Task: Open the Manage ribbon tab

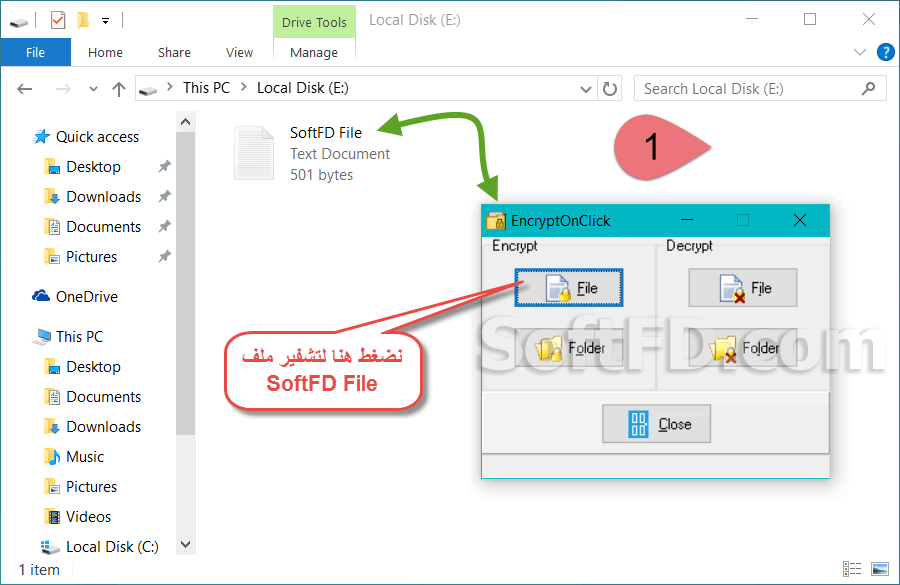Action: [x=314, y=52]
